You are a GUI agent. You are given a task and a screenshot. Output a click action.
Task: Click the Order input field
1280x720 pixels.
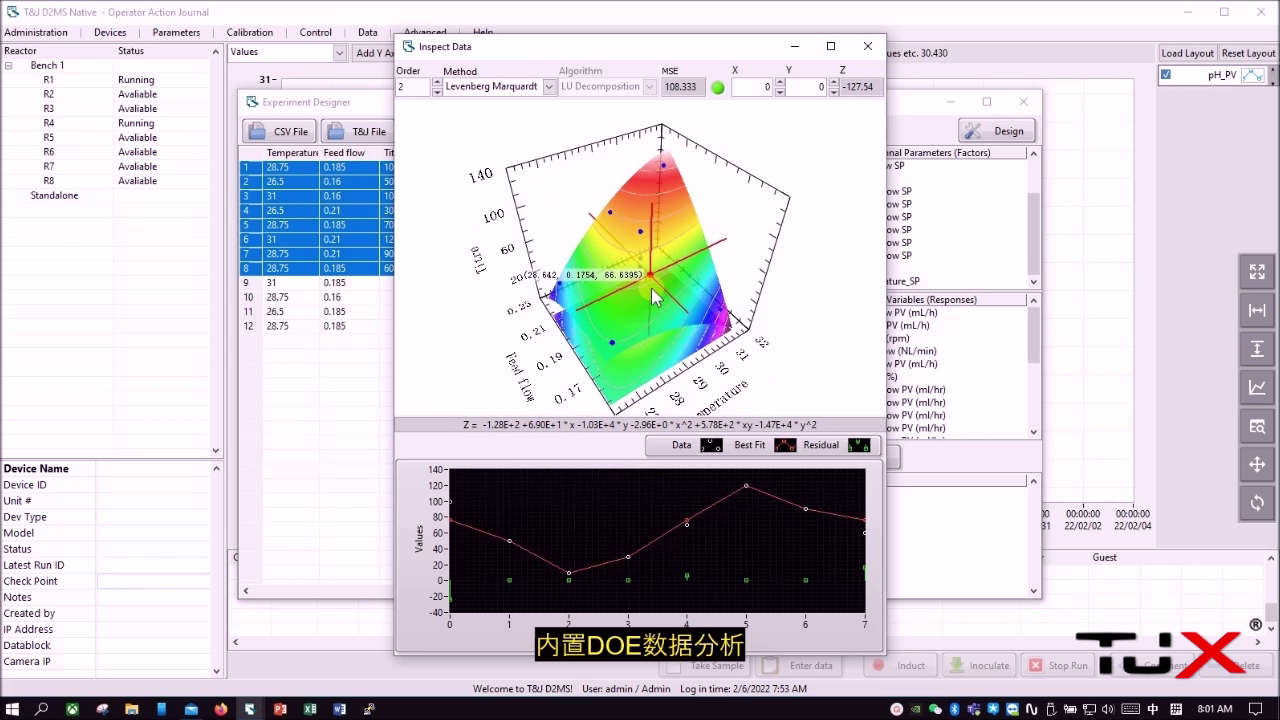pyautogui.click(x=413, y=87)
